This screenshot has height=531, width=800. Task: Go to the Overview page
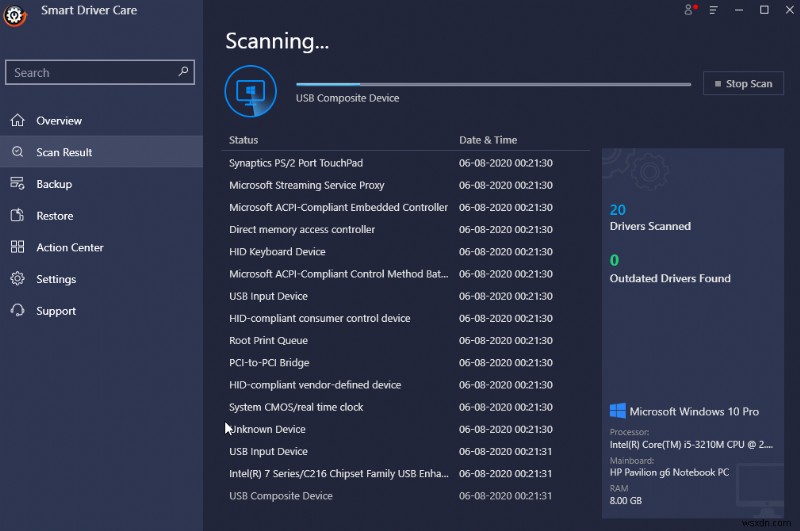point(59,121)
